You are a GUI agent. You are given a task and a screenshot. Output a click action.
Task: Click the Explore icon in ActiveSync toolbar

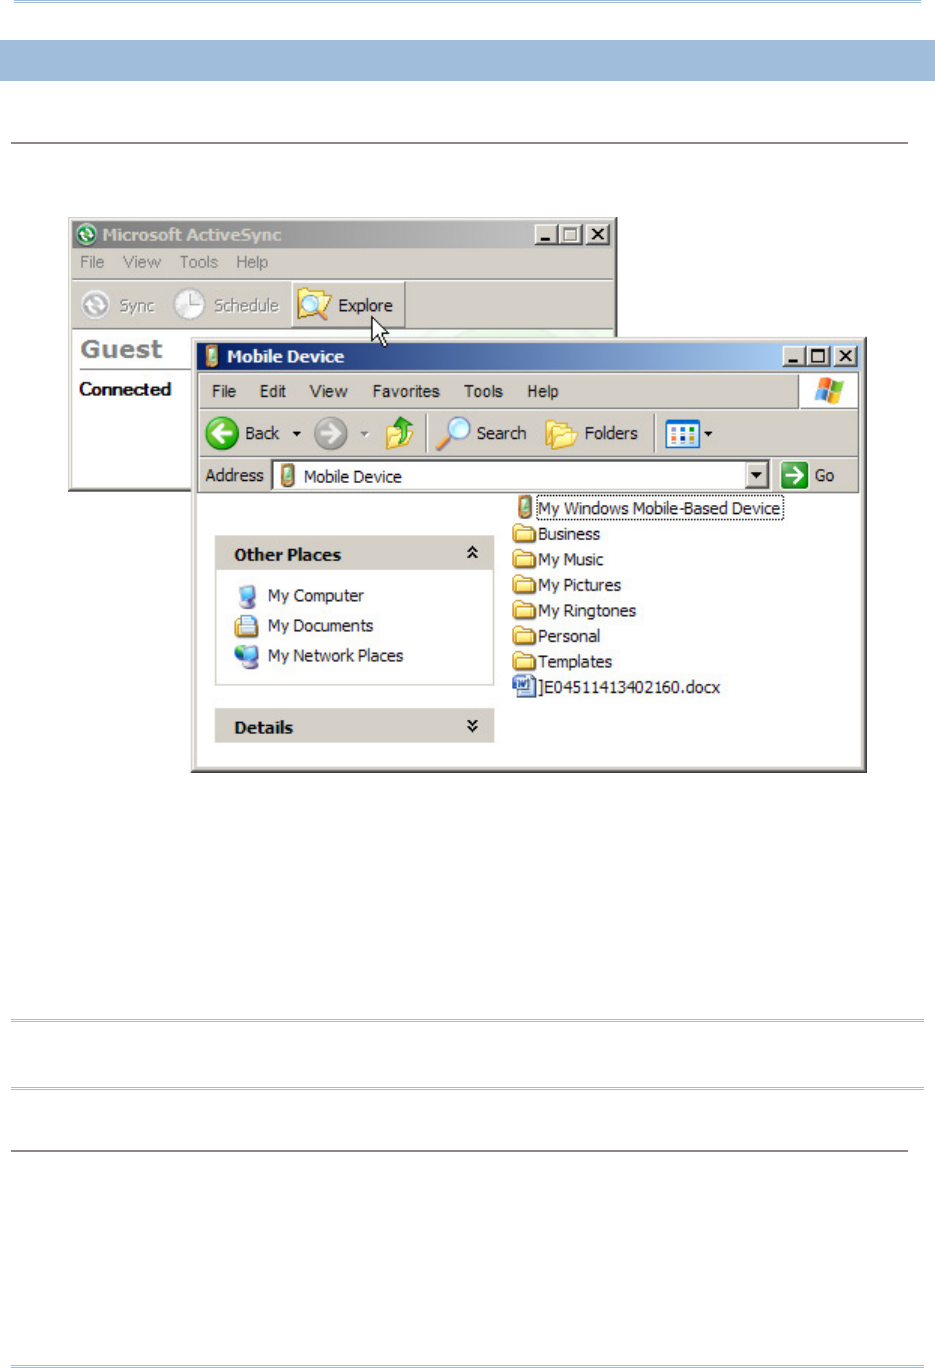(314, 305)
